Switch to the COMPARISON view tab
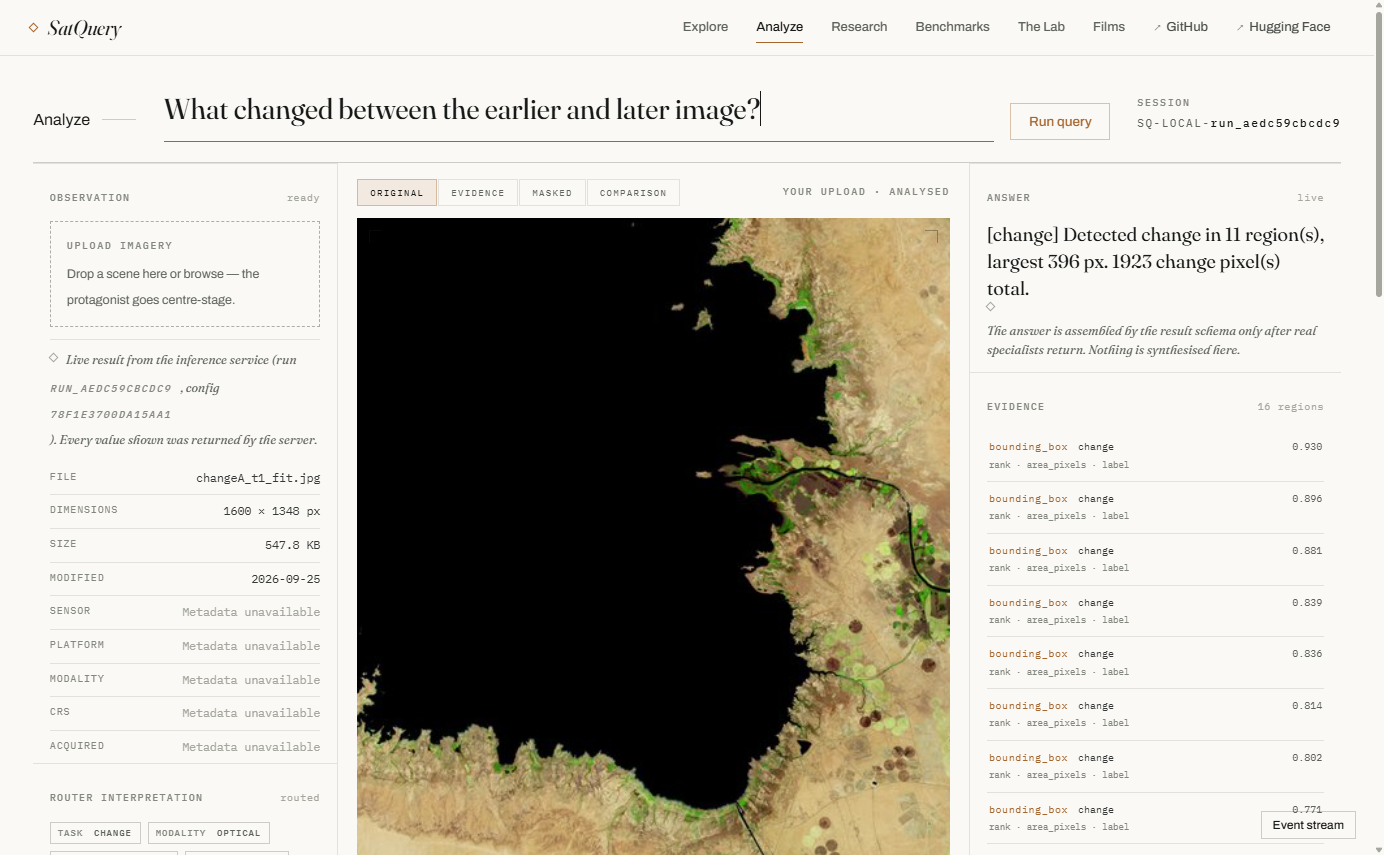Image resolution: width=1384 pixels, height=855 pixels. tap(633, 193)
